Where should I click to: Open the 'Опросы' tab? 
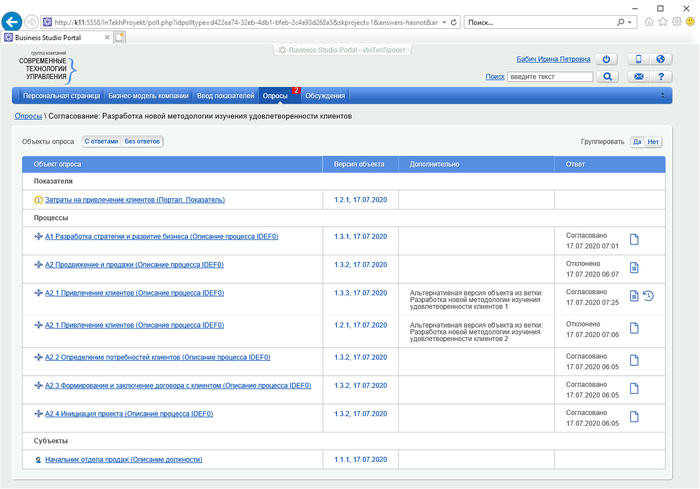[x=275, y=96]
